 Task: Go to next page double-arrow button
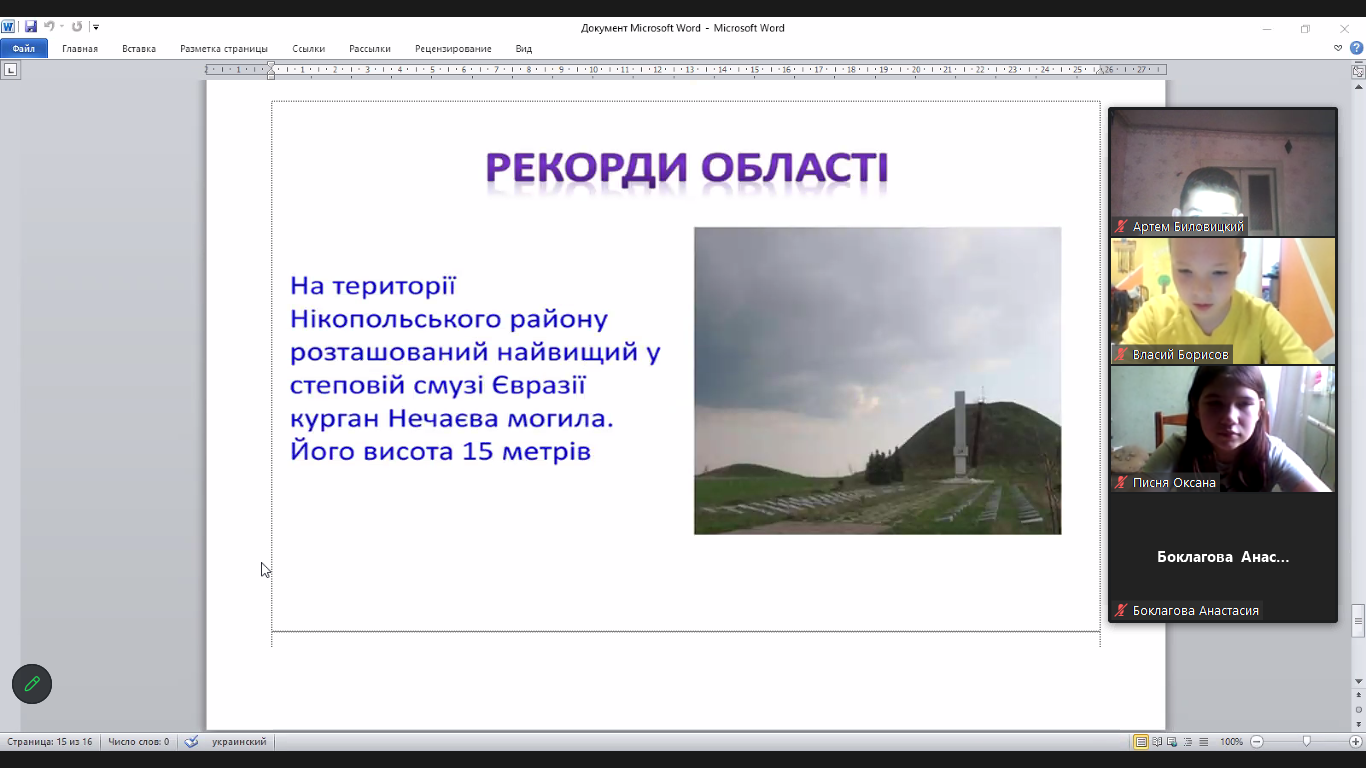[1358, 723]
